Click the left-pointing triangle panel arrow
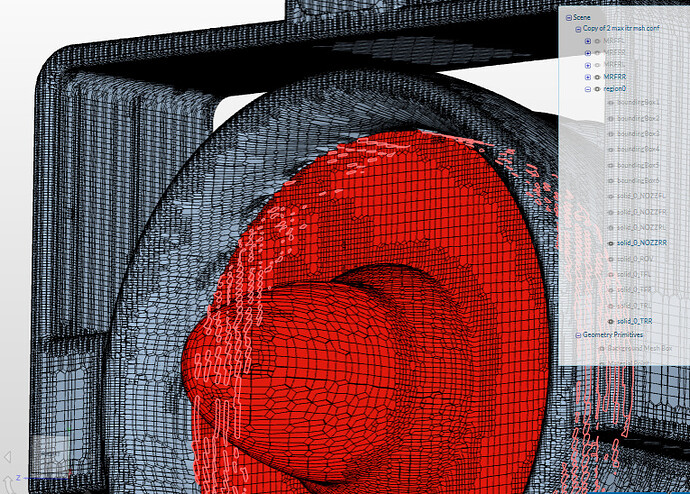 (7, 457)
